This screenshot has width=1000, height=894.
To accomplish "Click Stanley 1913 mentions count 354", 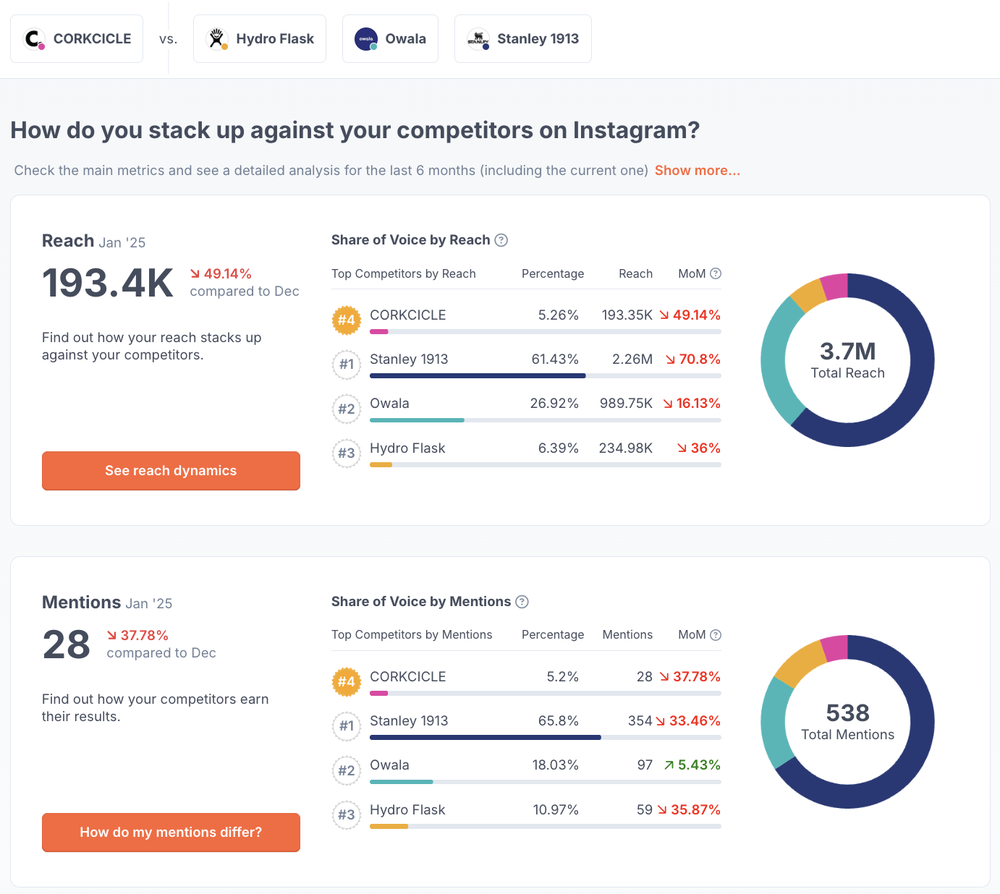I will [640, 721].
